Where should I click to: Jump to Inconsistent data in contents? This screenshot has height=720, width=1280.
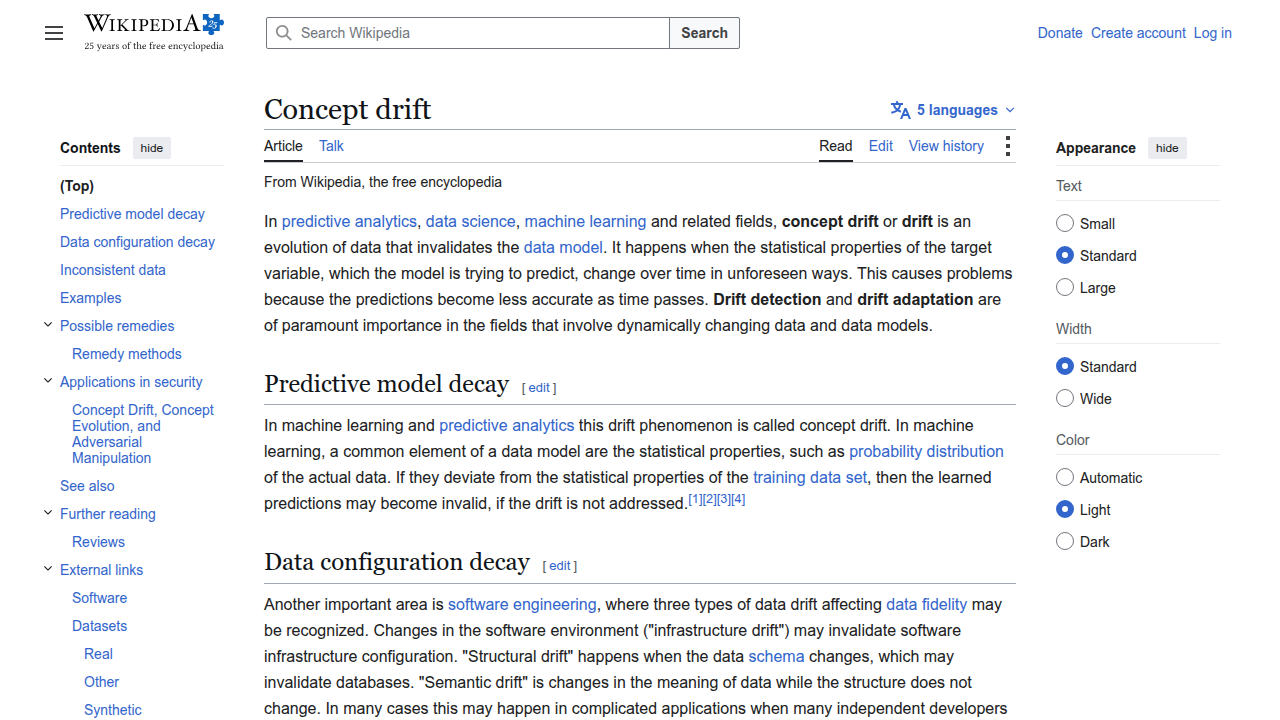(113, 270)
